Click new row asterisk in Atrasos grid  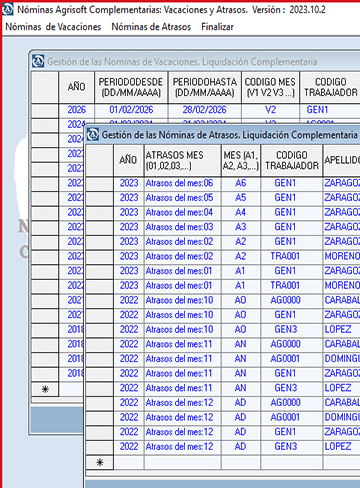(99, 463)
